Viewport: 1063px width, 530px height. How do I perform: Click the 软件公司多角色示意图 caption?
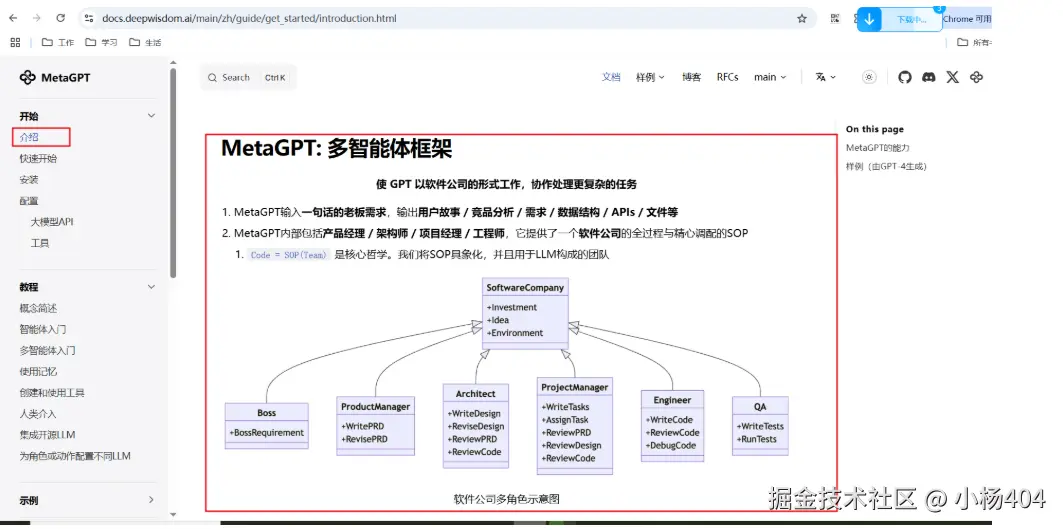(506, 499)
